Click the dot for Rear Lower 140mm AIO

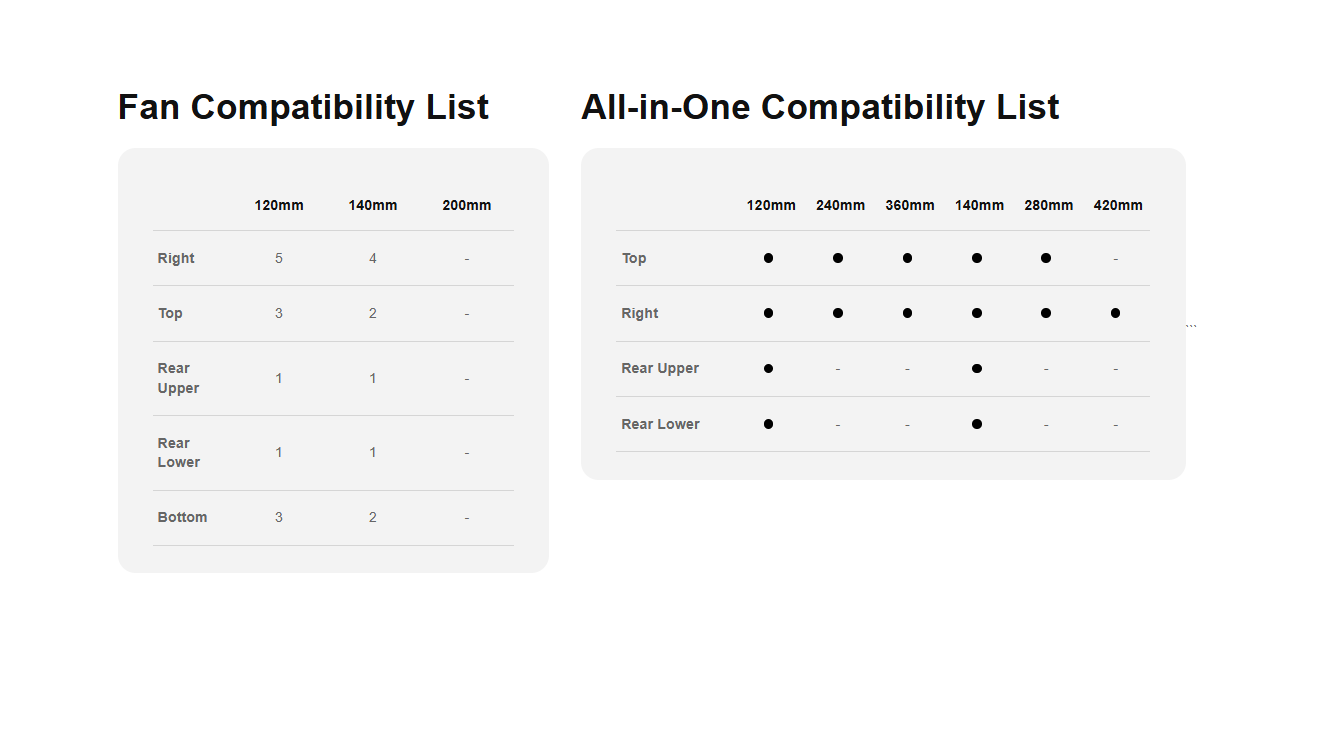pos(977,424)
